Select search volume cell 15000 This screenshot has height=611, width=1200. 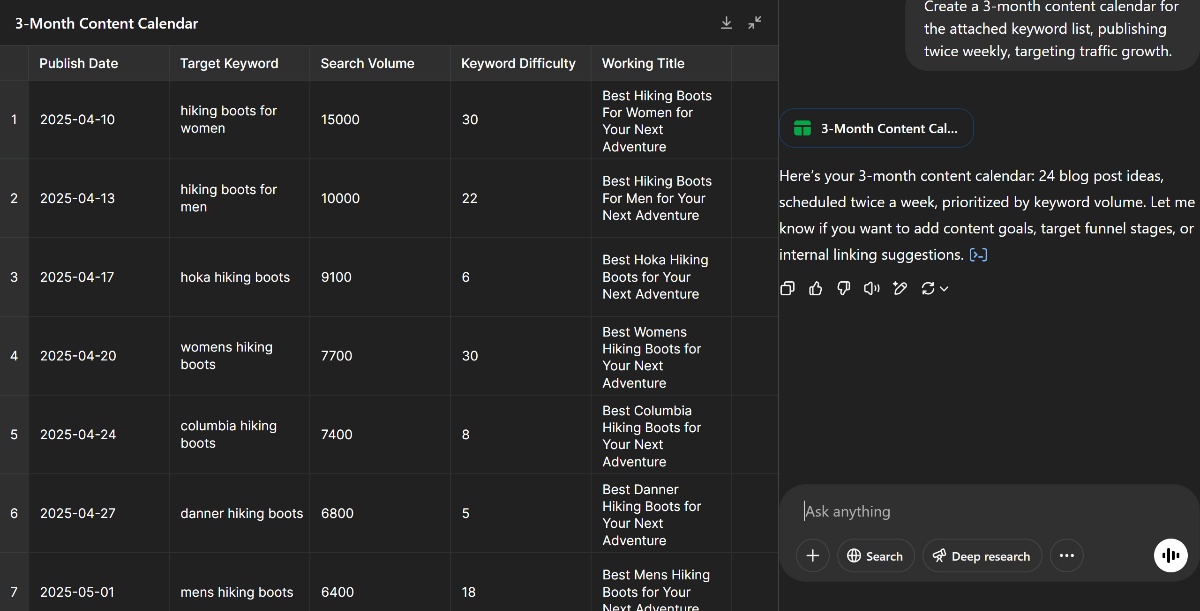pos(380,120)
